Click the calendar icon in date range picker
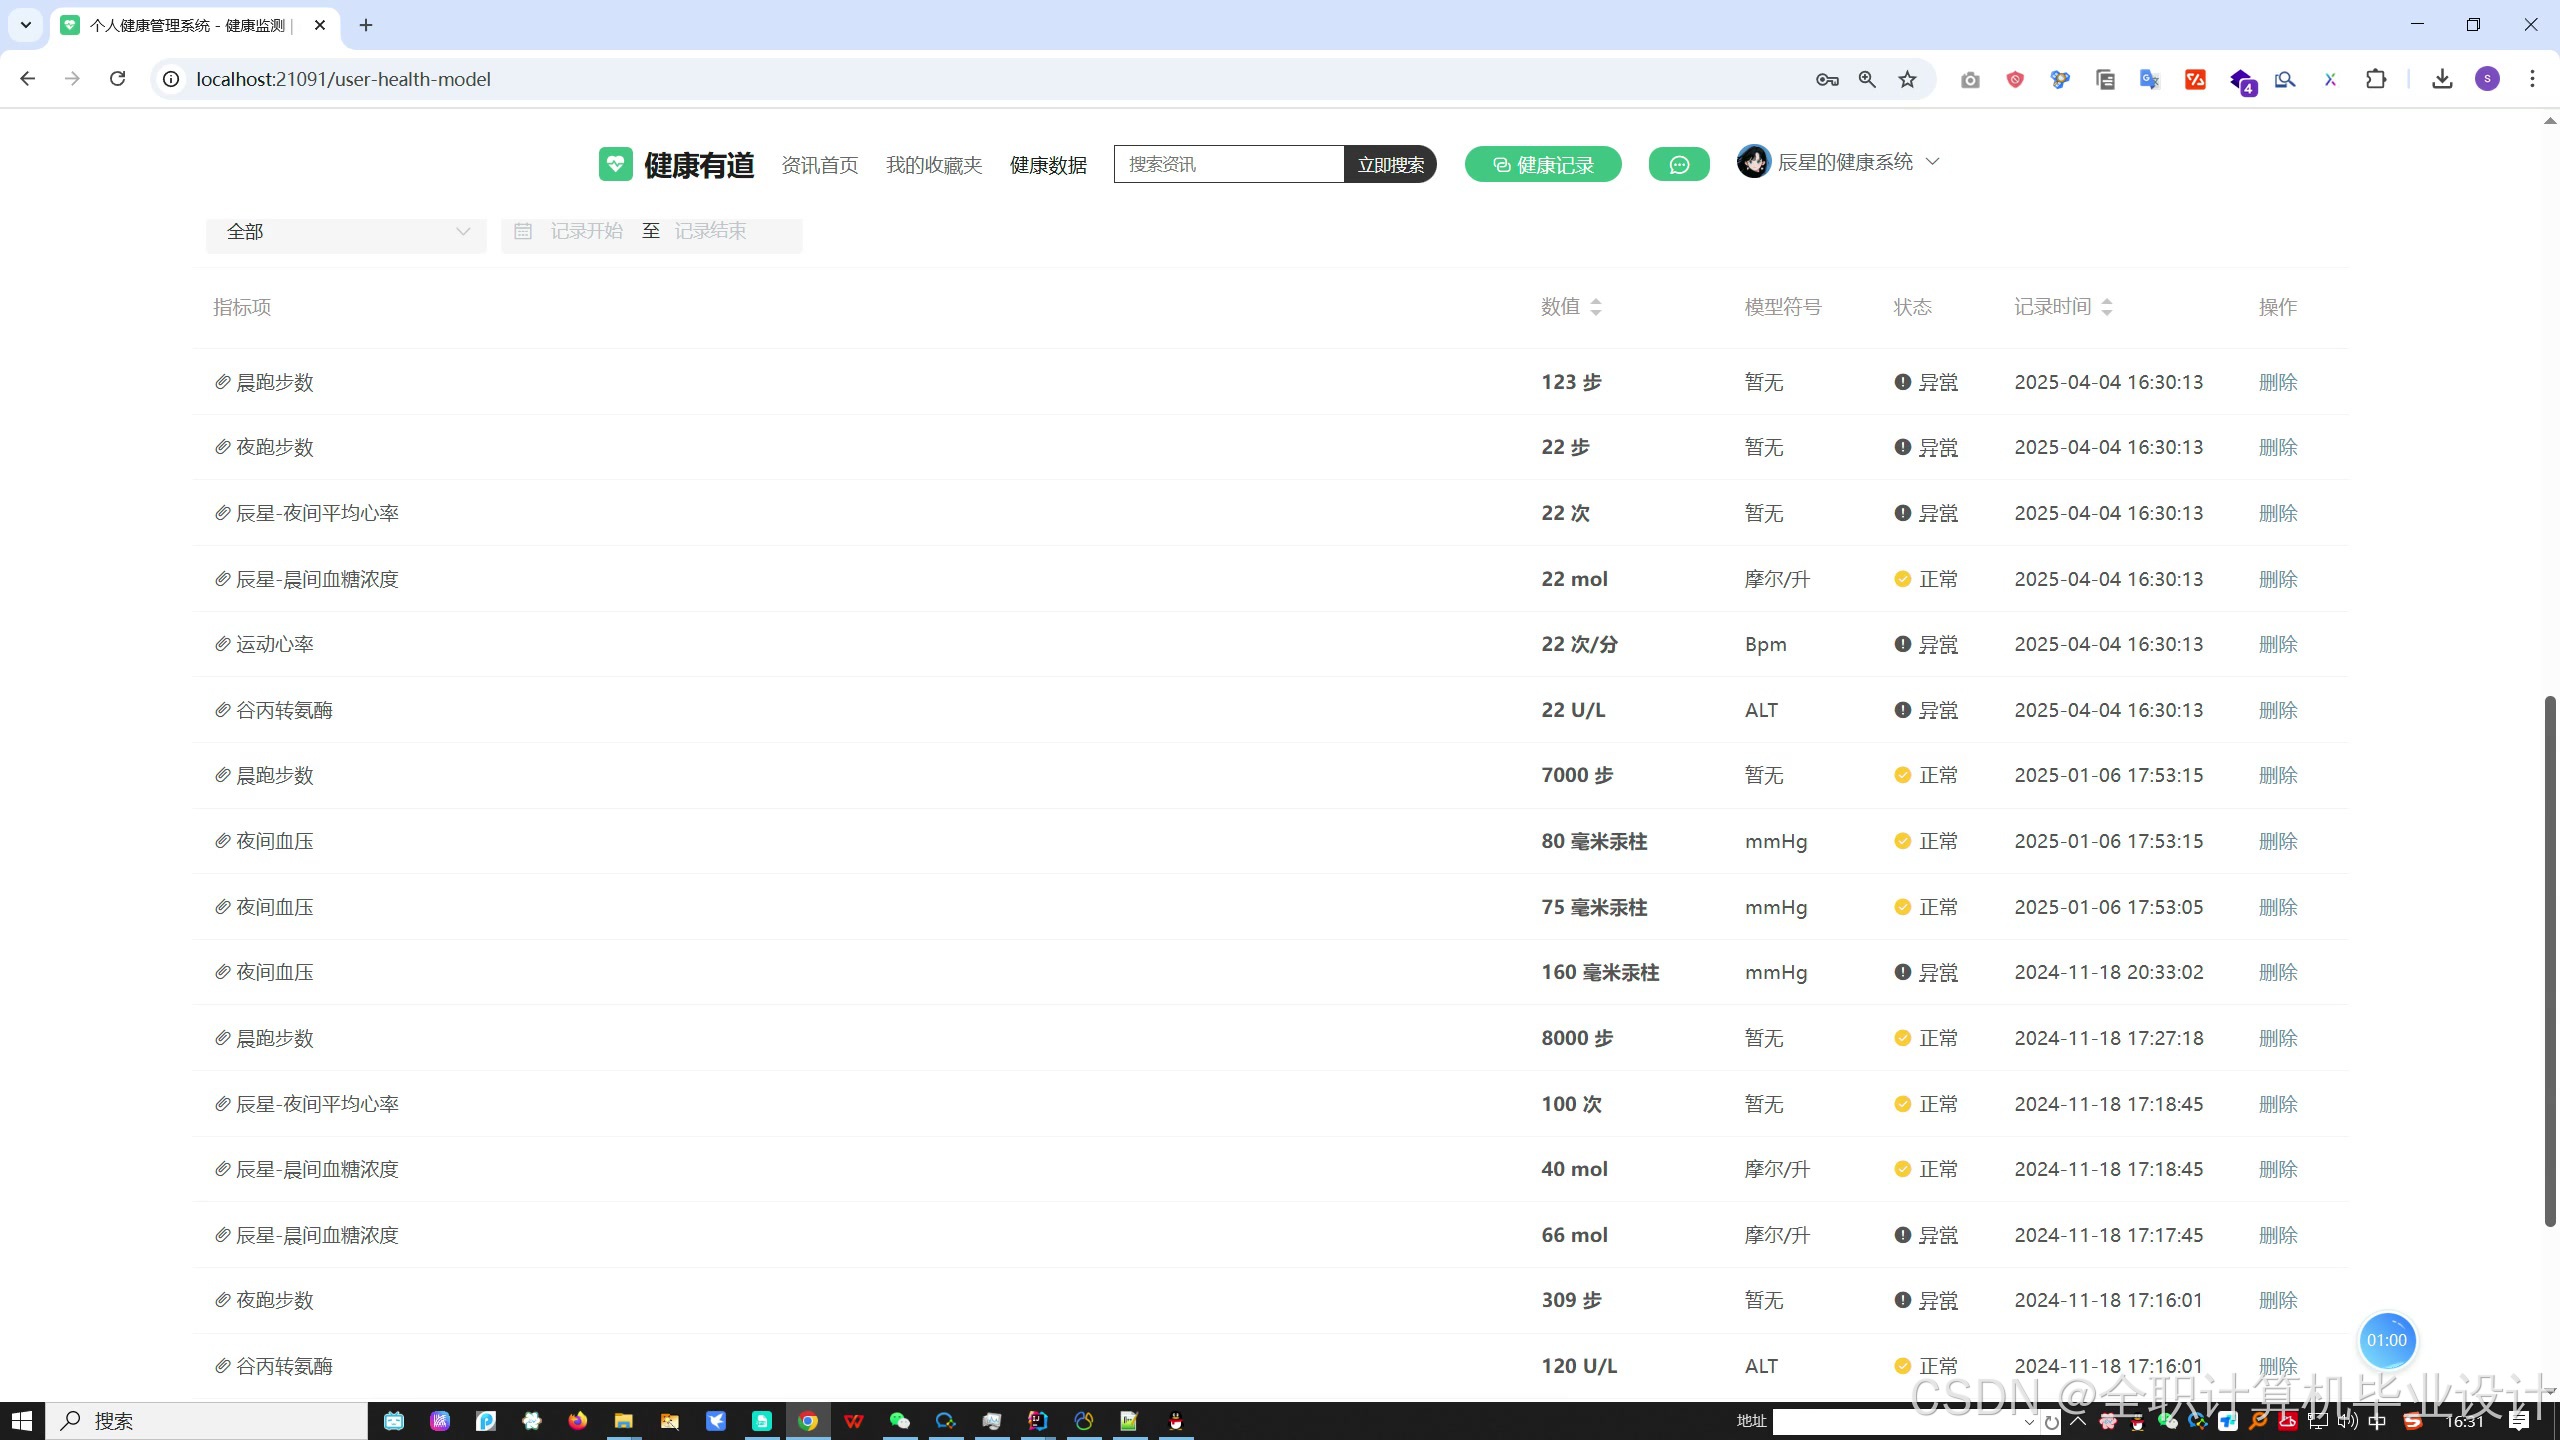Screen dimensions: 2560x1440 coord(523,232)
